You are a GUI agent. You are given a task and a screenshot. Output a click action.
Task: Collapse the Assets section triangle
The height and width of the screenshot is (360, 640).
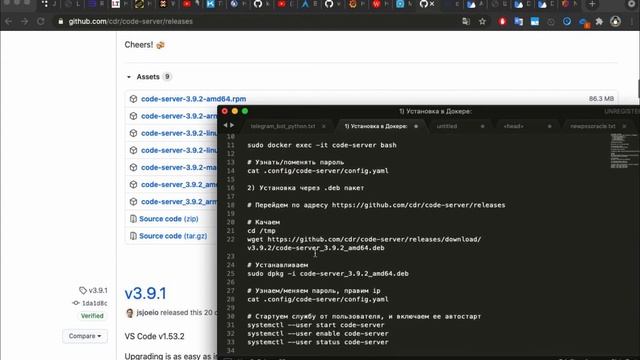click(129, 77)
